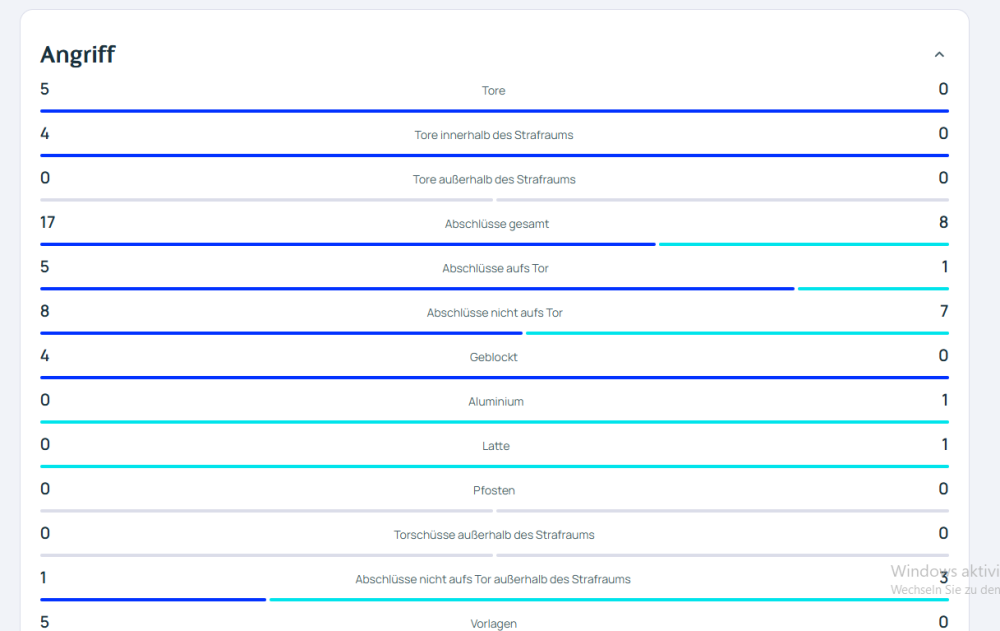The image size is (1000, 631).
Task: Select the Pfosten stat label
Action: pyautogui.click(x=494, y=491)
